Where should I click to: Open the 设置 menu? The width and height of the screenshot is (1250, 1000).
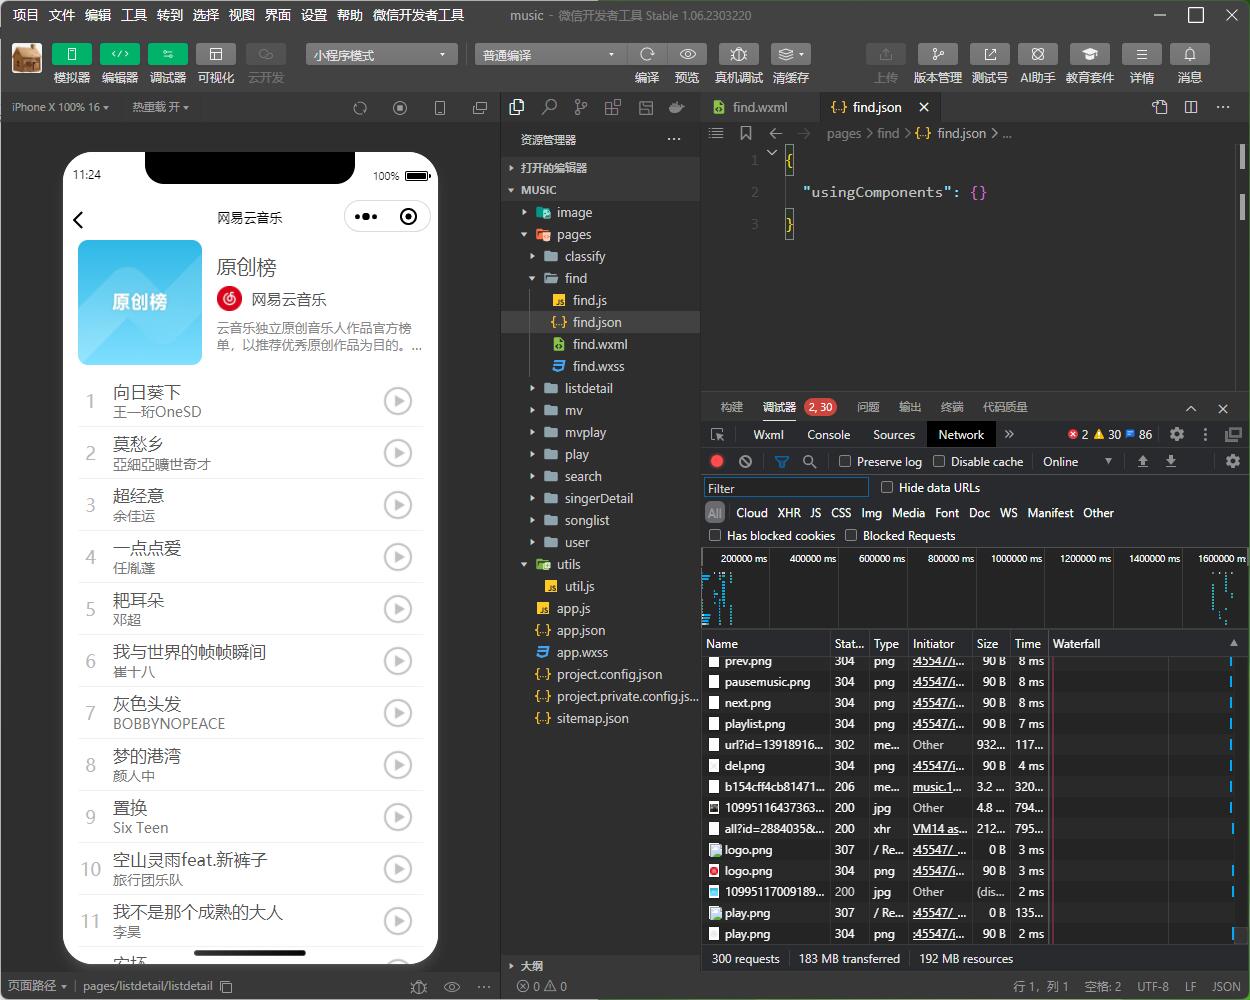(x=314, y=15)
